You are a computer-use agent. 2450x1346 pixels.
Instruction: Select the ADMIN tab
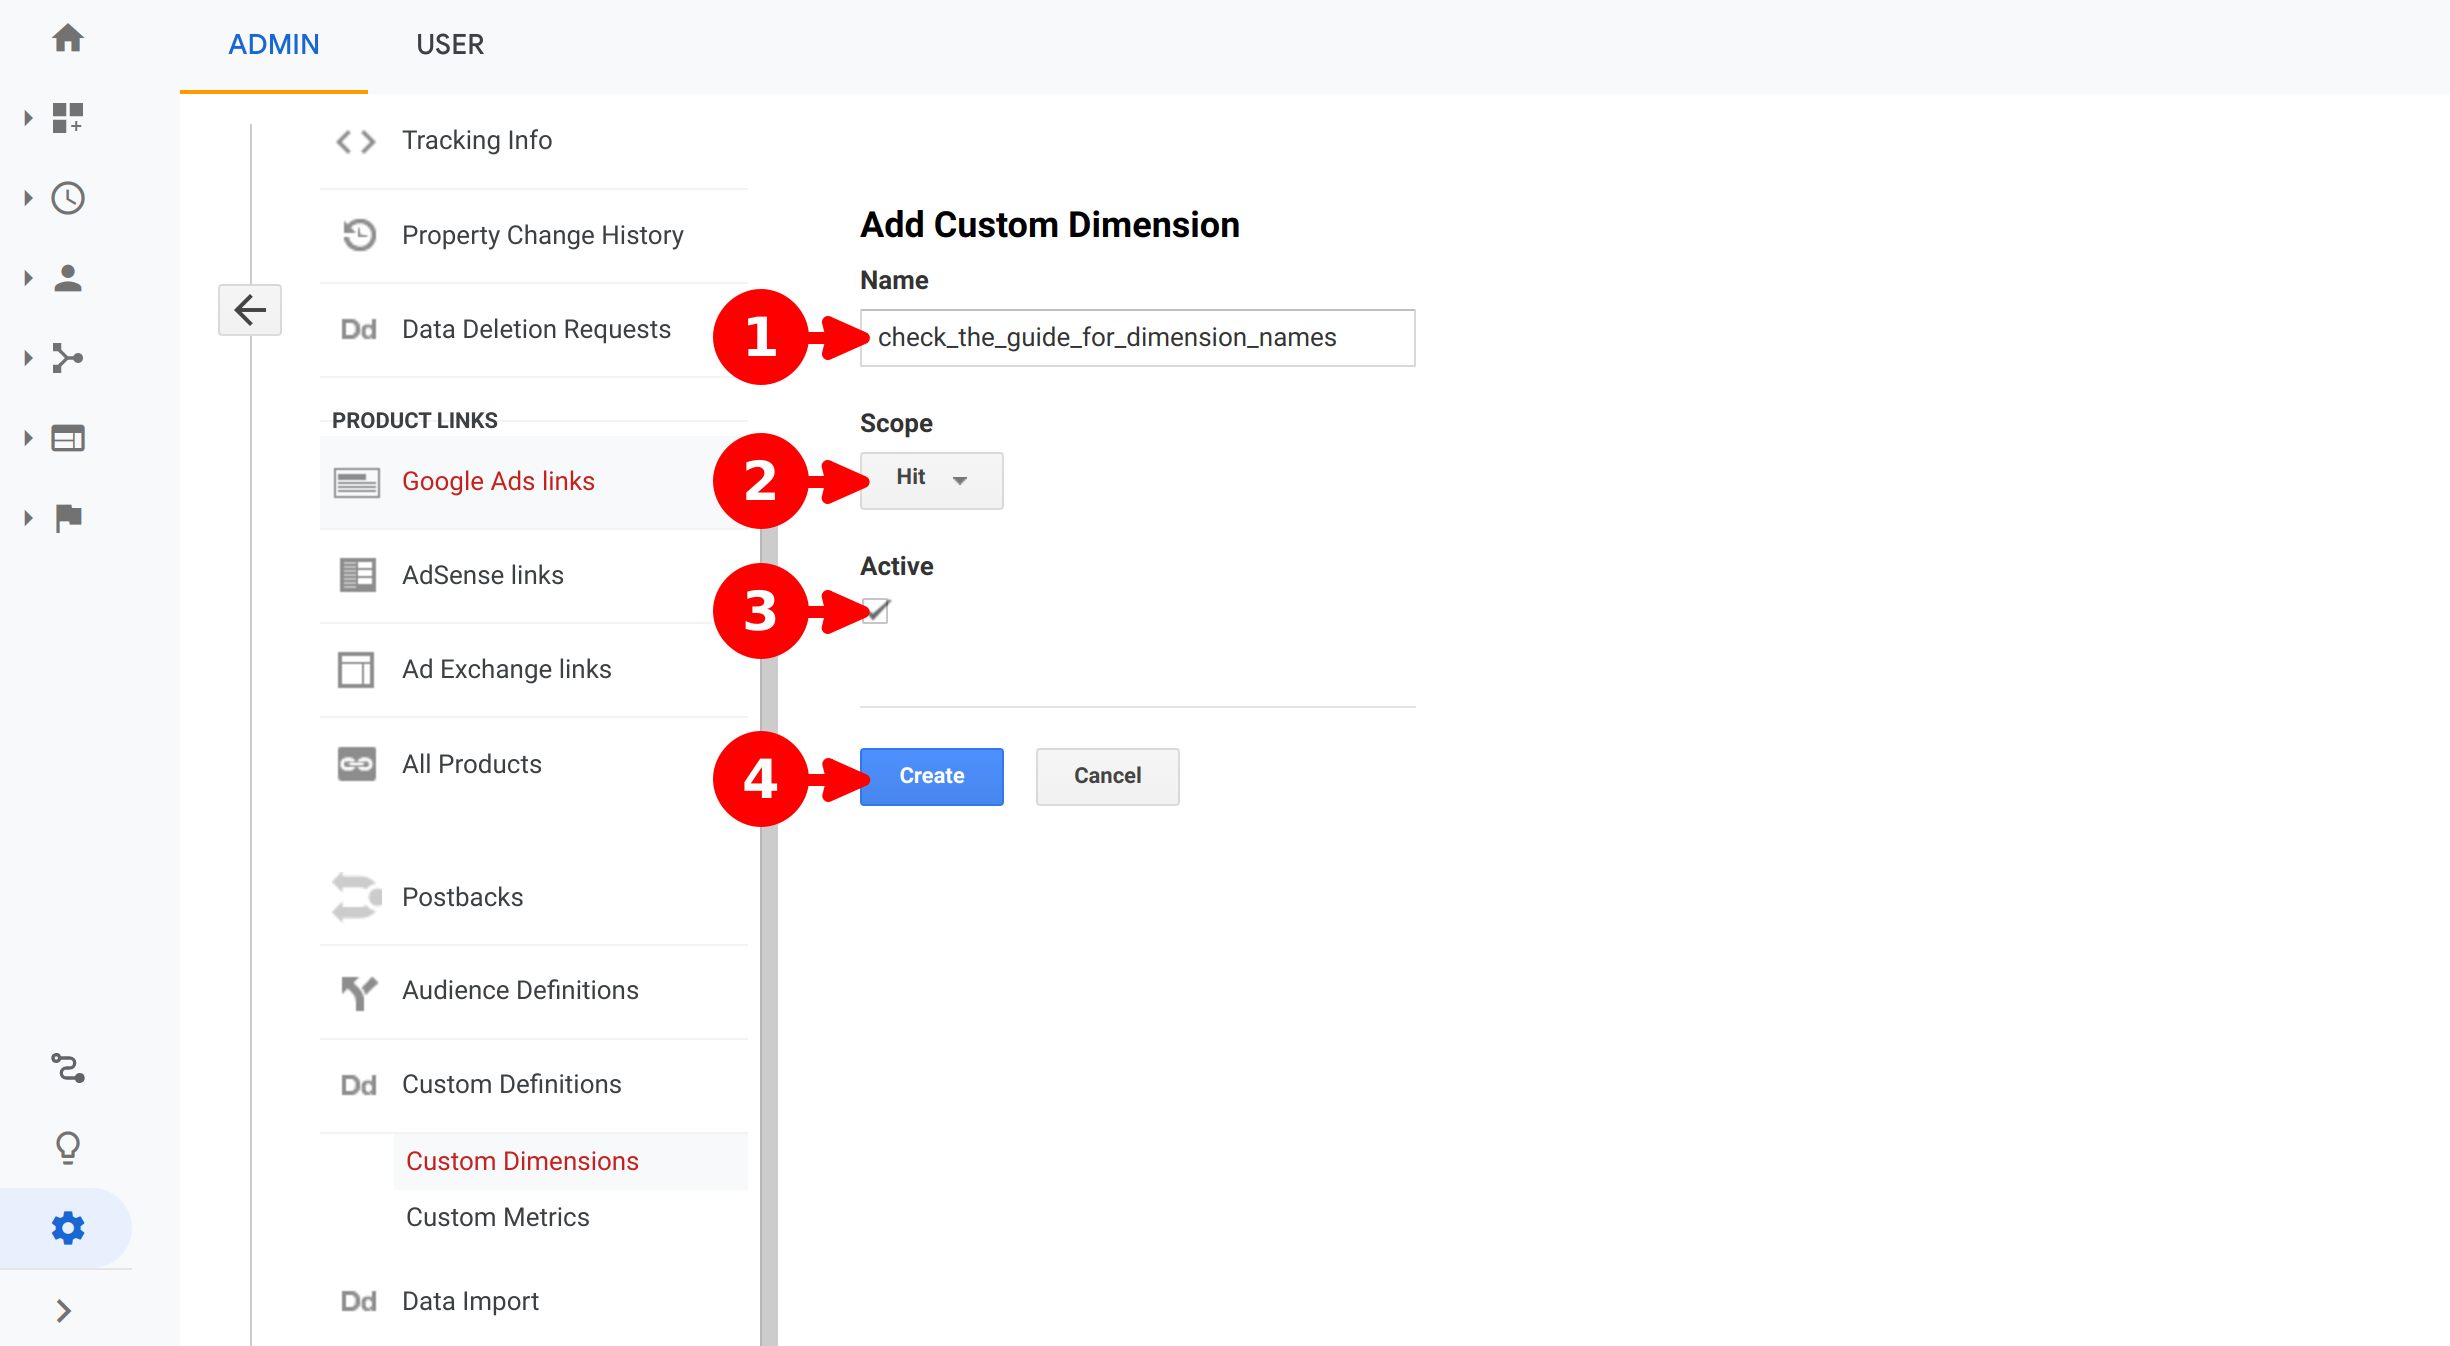(x=274, y=45)
